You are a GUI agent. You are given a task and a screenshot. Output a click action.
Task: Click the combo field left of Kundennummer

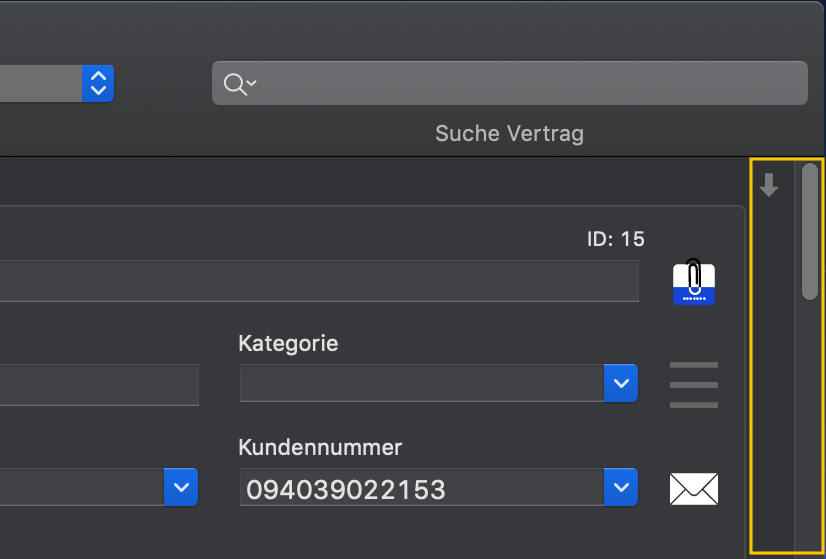82,487
